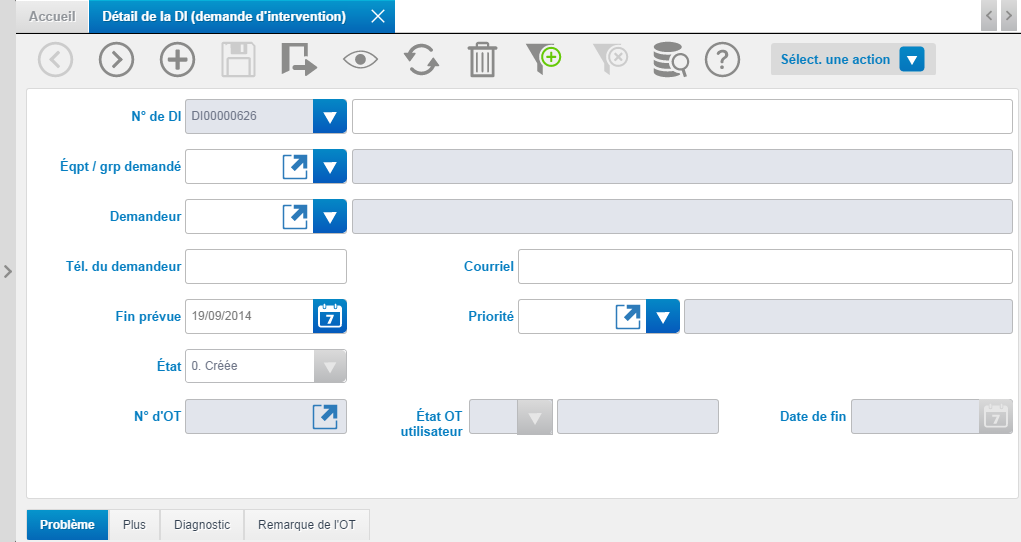
Task: Open the Fin prévue calendar picker
Action: [329, 317]
